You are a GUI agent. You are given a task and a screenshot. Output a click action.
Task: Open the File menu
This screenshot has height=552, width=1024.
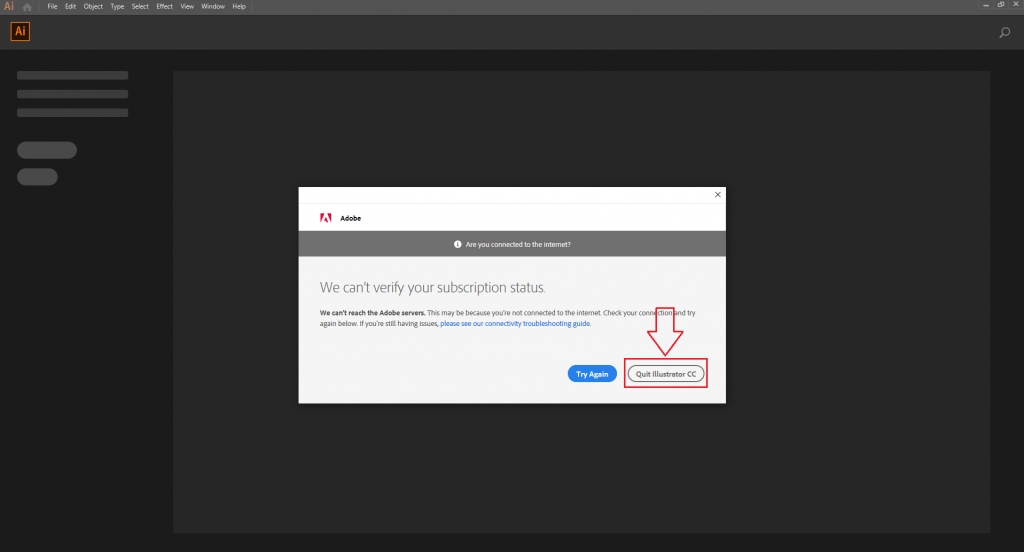(52, 6)
